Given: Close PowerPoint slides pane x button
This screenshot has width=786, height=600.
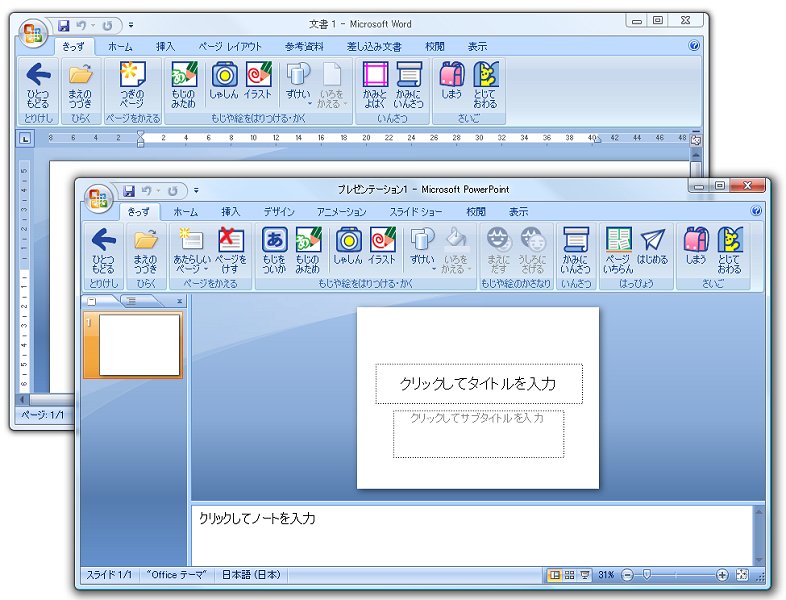Looking at the screenshot, I should [179, 301].
